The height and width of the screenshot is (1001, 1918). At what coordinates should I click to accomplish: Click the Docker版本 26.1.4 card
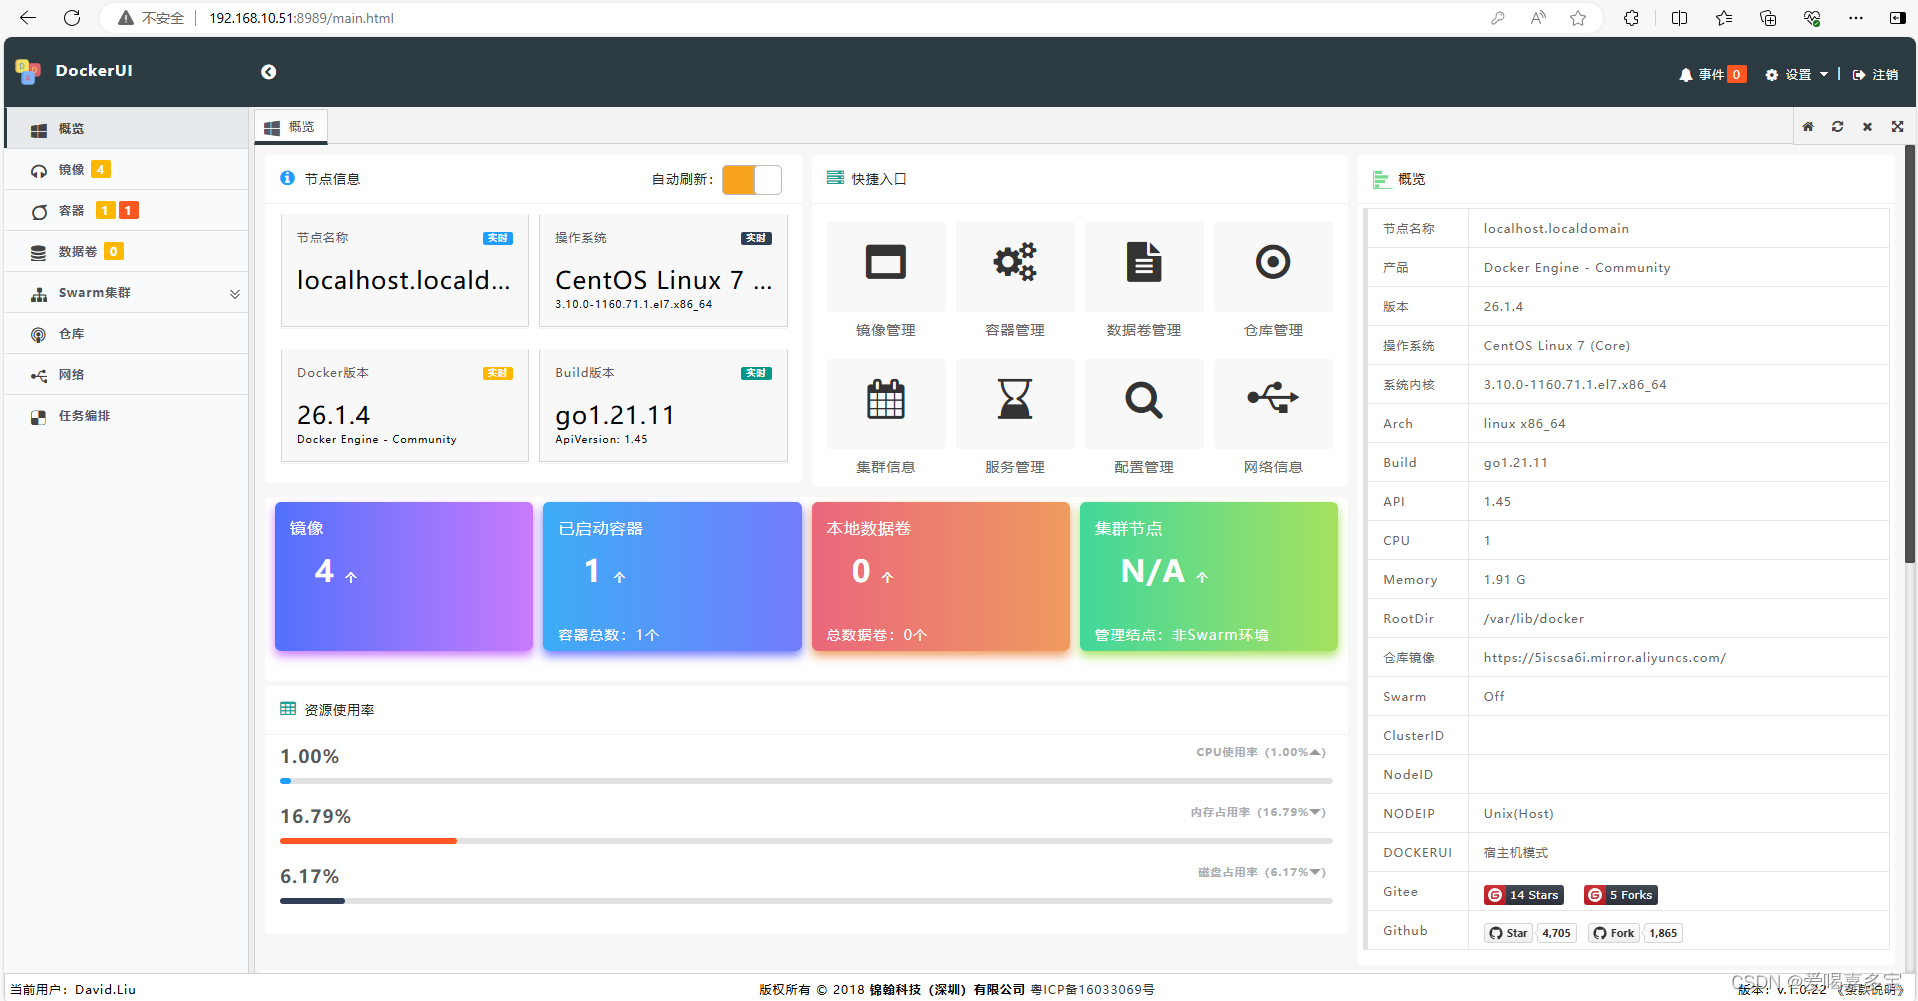(405, 405)
